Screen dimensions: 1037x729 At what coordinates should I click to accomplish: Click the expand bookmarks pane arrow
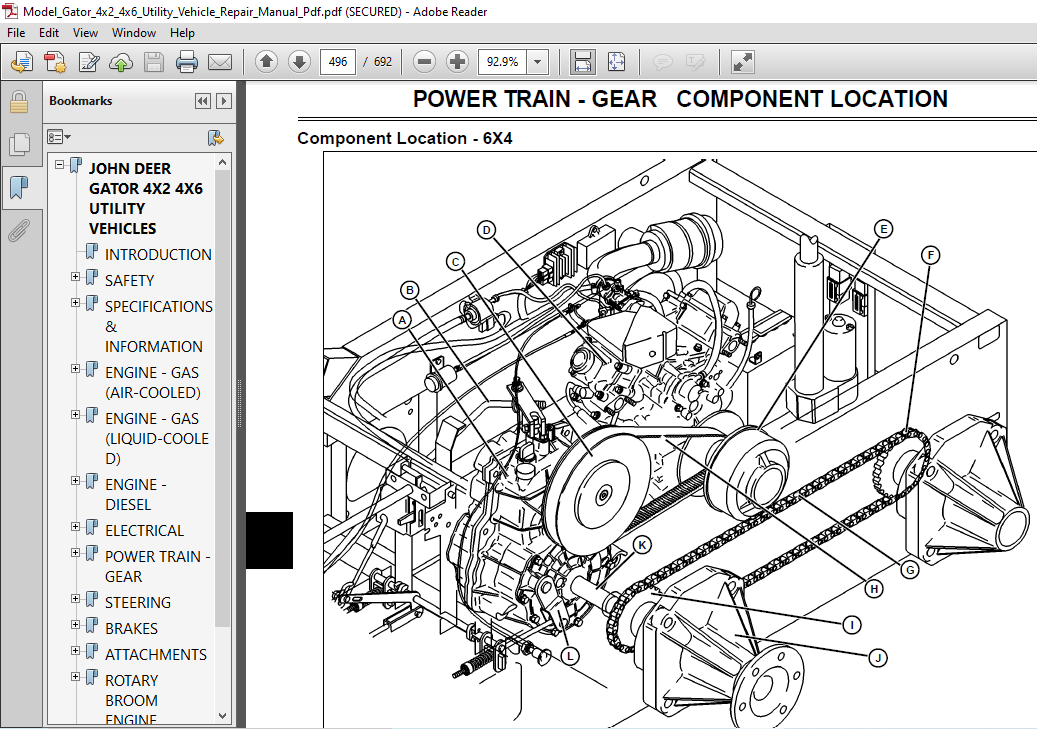[x=224, y=101]
